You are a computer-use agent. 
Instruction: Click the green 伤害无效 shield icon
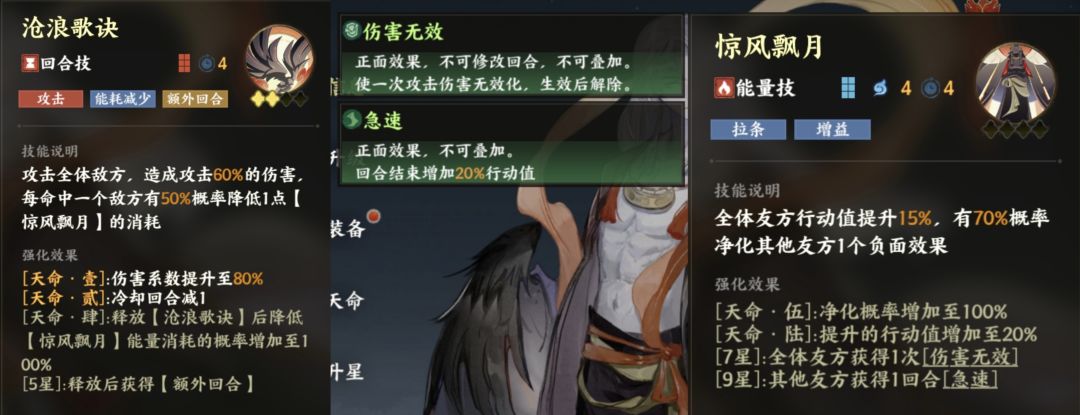pyautogui.click(x=352, y=30)
